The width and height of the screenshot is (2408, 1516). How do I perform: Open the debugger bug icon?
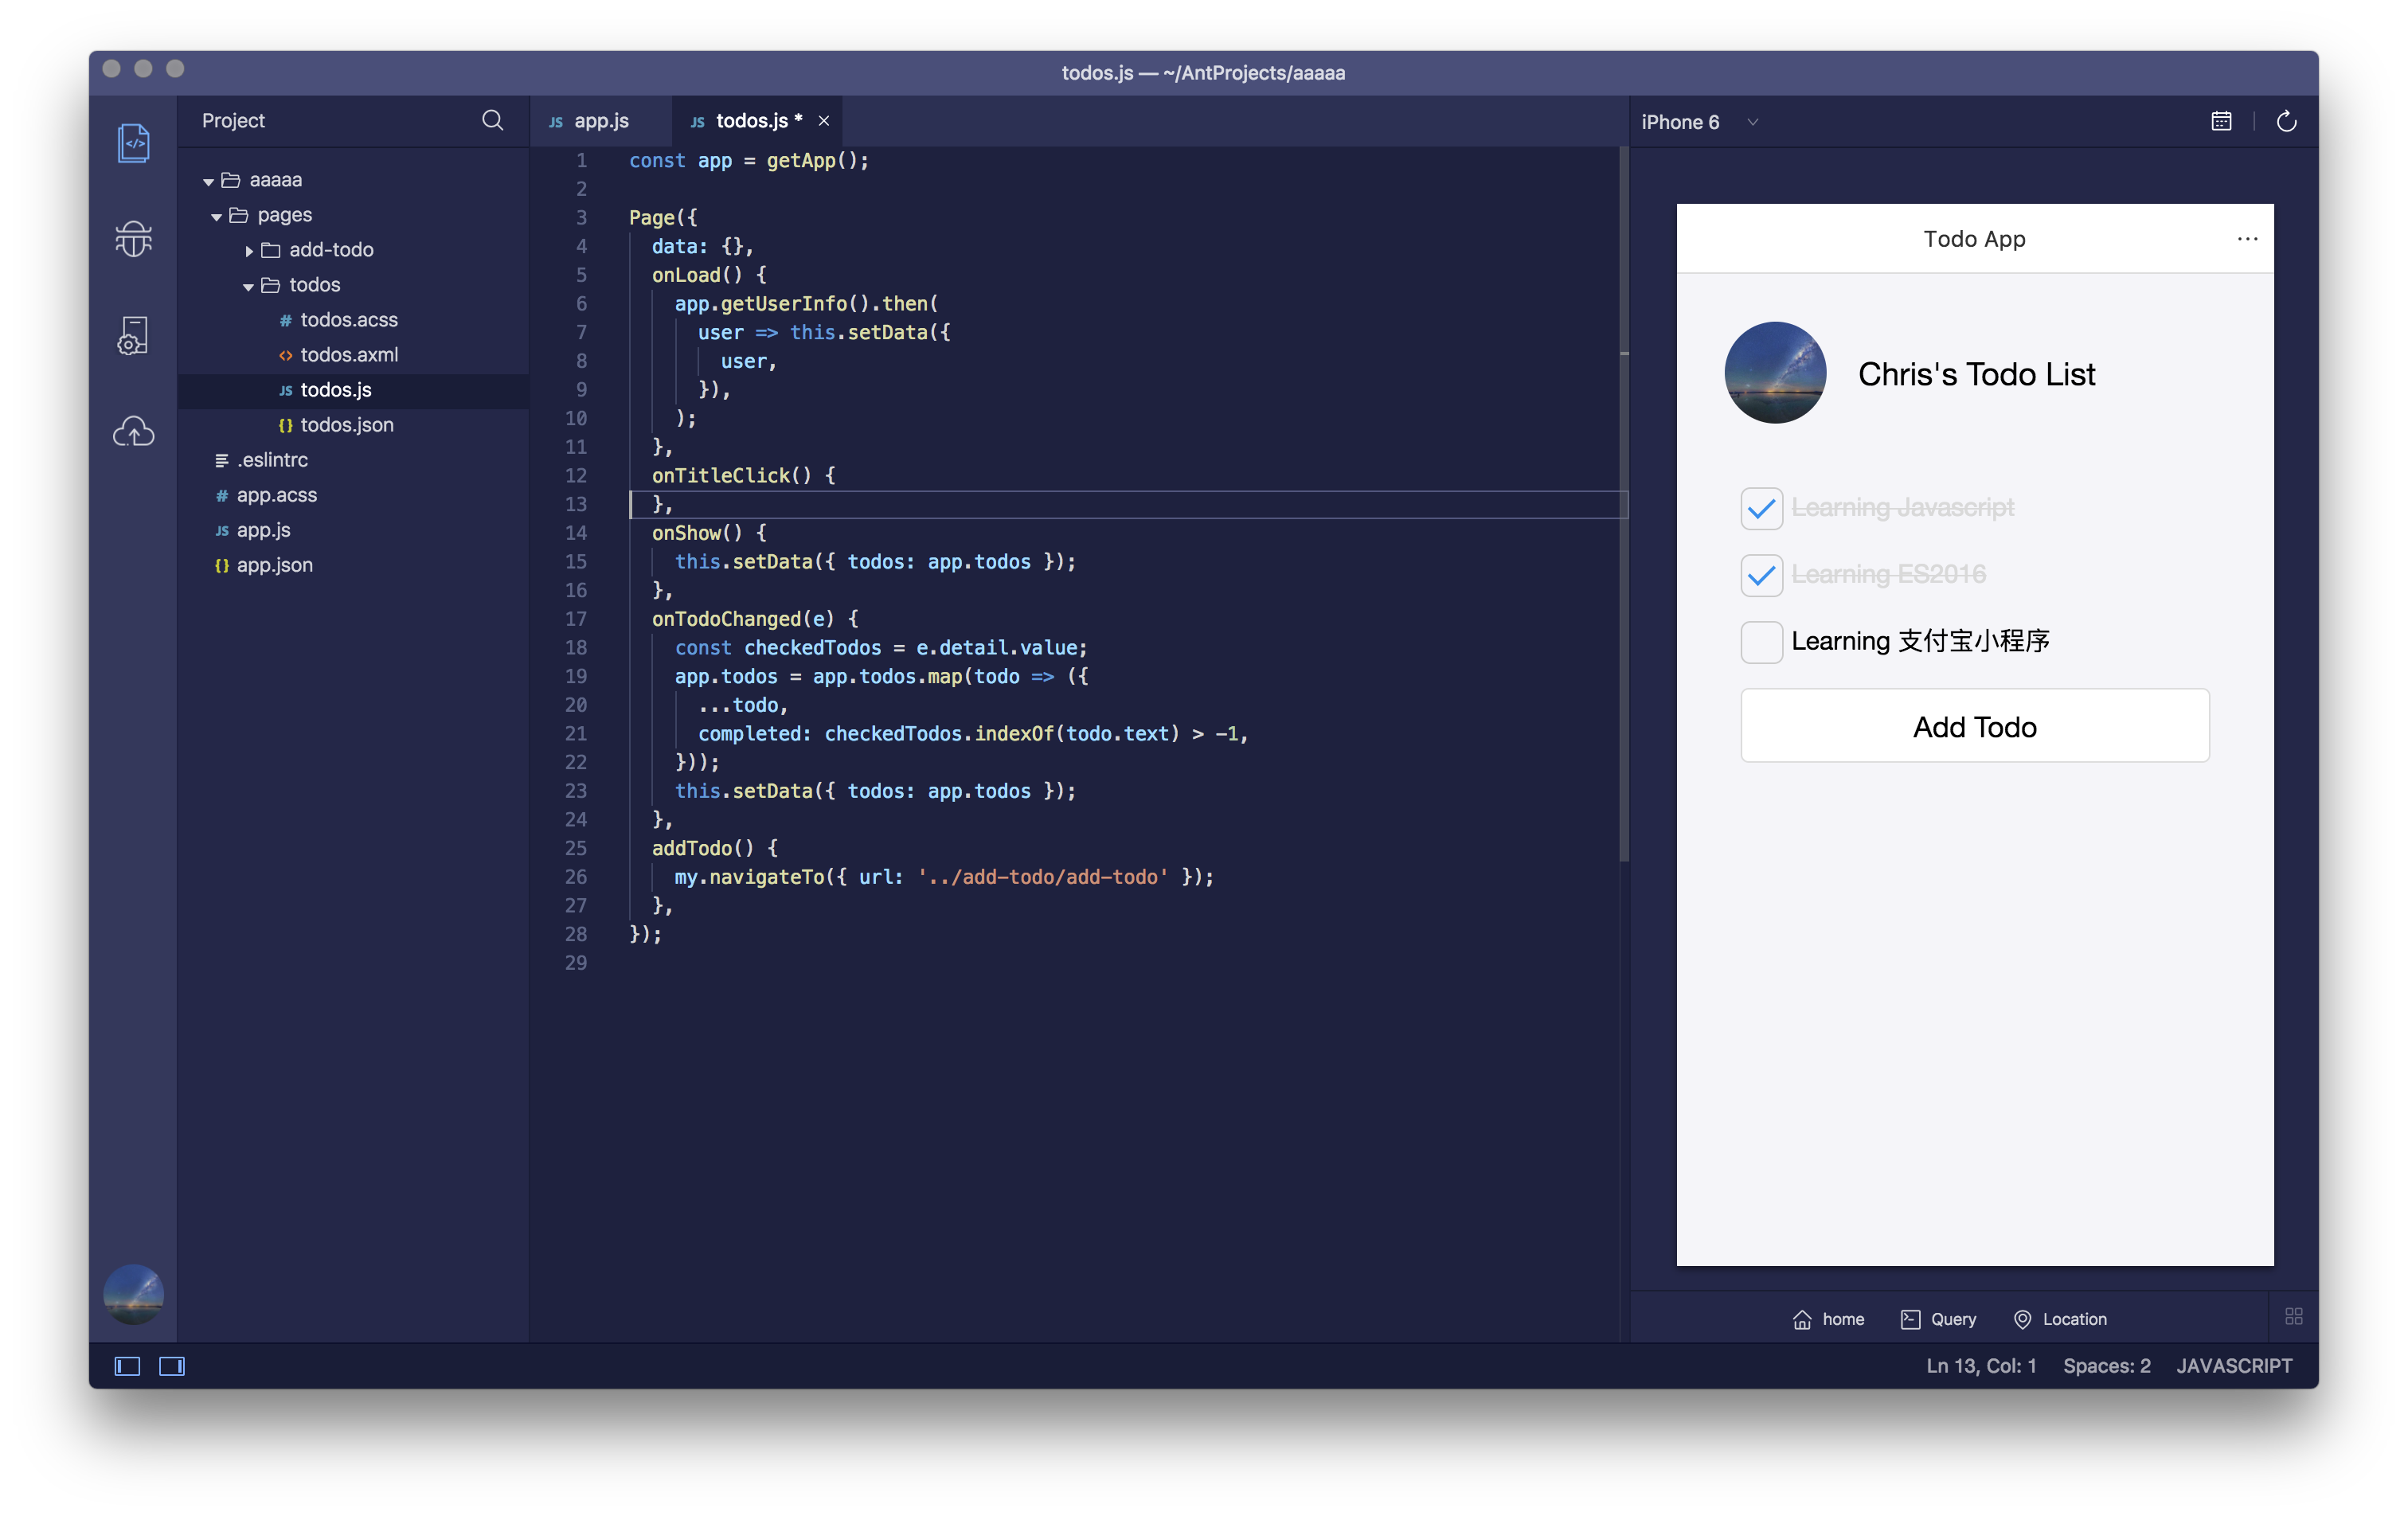(x=133, y=239)
